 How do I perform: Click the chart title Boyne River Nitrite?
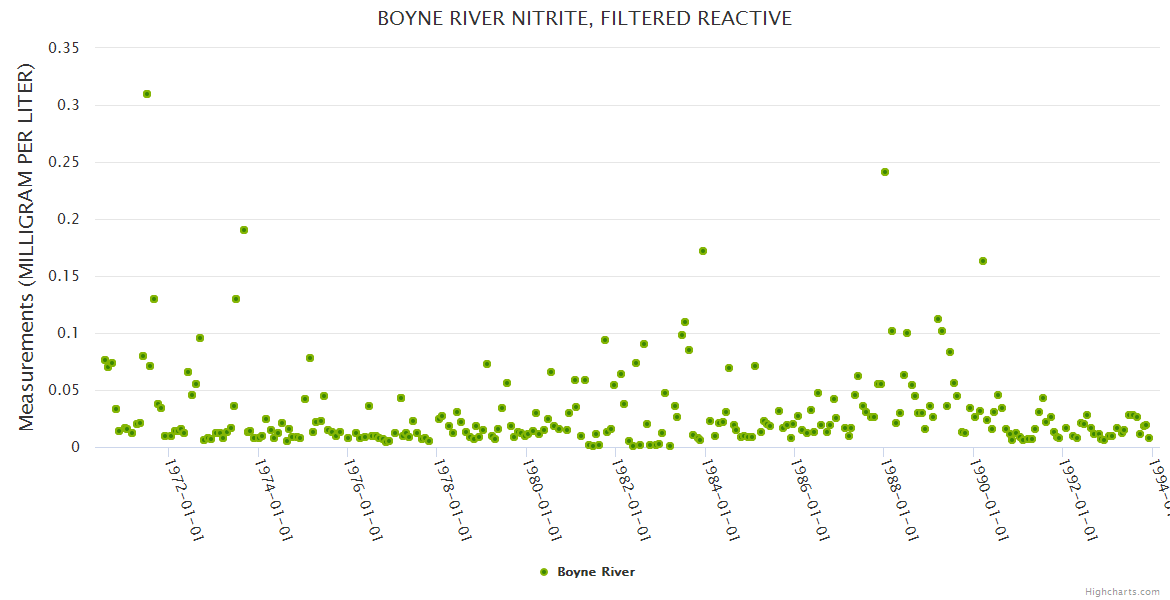pos(584,19)
